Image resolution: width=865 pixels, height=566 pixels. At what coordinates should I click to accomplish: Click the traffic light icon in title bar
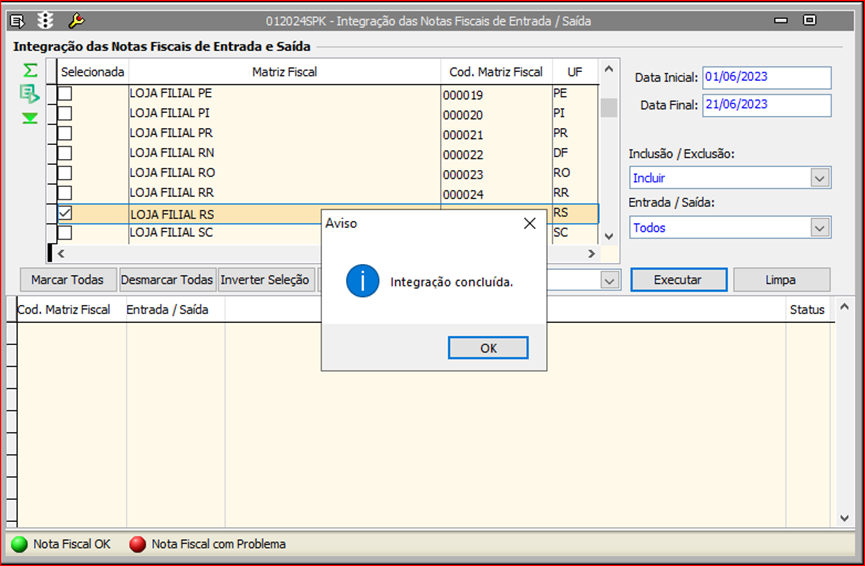[x=45, y=20]
